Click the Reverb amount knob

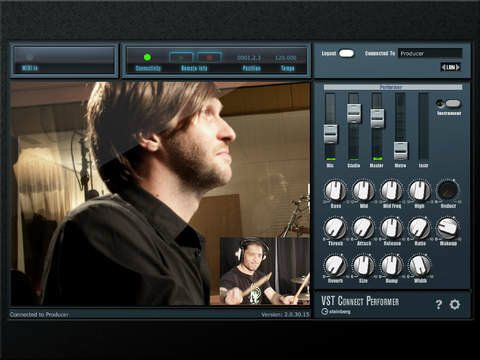click(335, 265)
